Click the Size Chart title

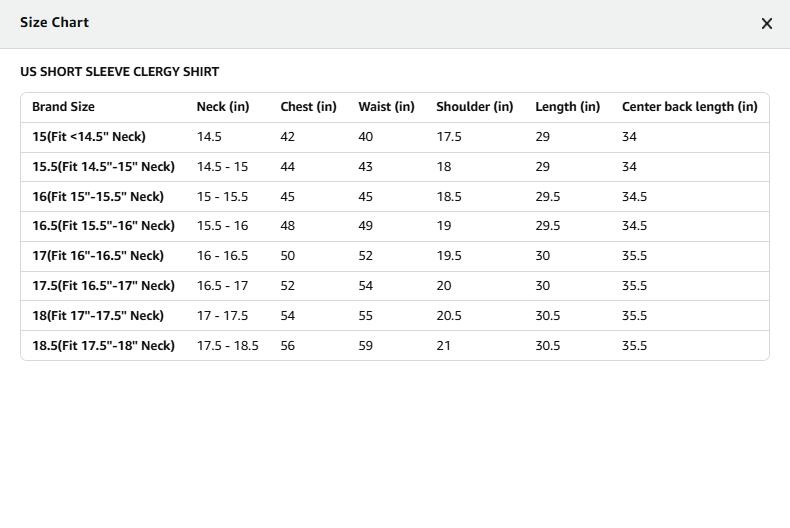point(54,22)
